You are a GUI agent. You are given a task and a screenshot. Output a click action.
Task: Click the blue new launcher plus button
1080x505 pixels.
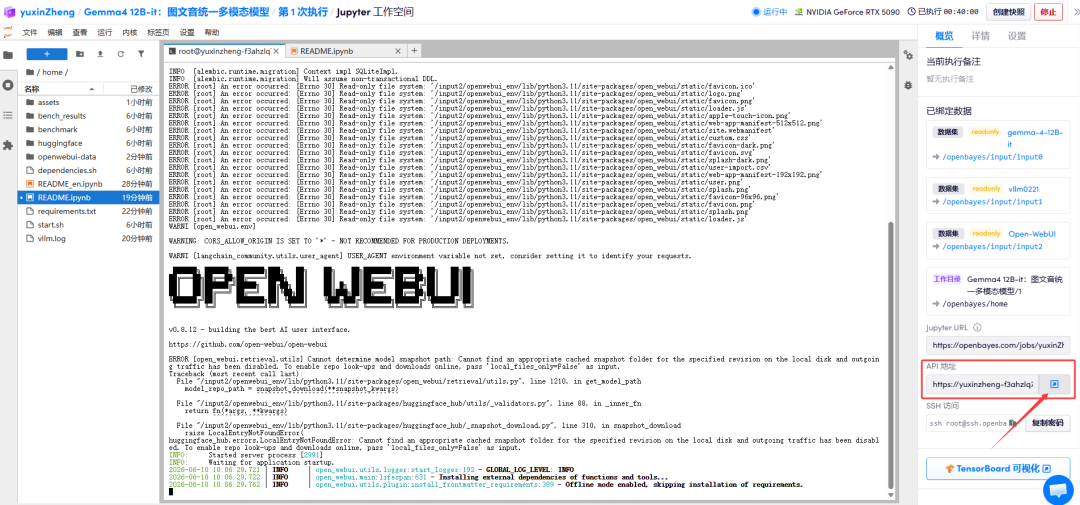click(x=47, y=54)
